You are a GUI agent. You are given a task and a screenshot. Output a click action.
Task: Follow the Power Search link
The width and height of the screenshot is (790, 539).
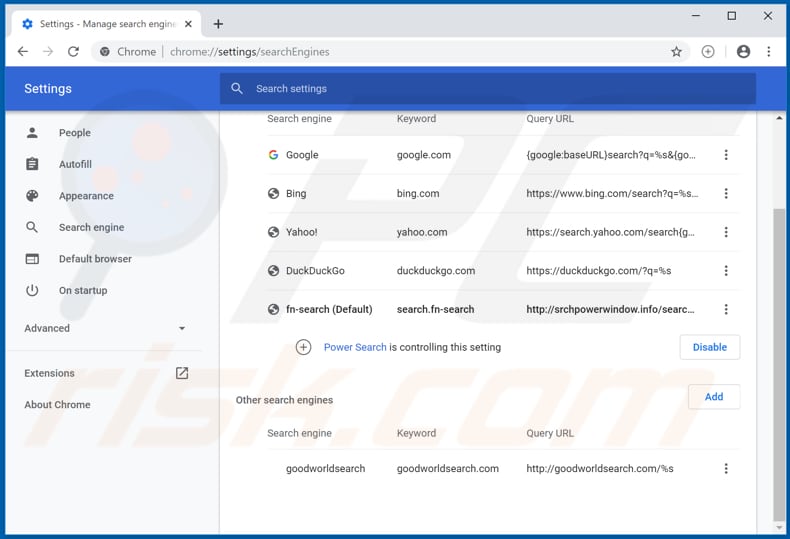355,347
